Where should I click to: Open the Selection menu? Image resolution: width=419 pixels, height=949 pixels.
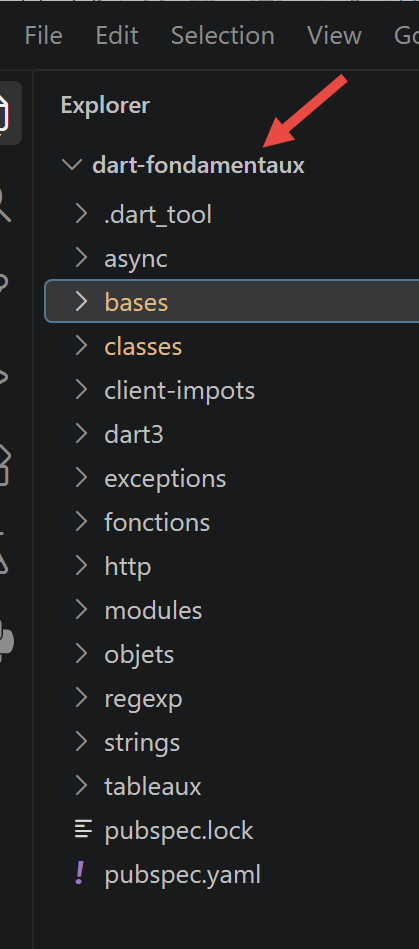tap(223, 36)
